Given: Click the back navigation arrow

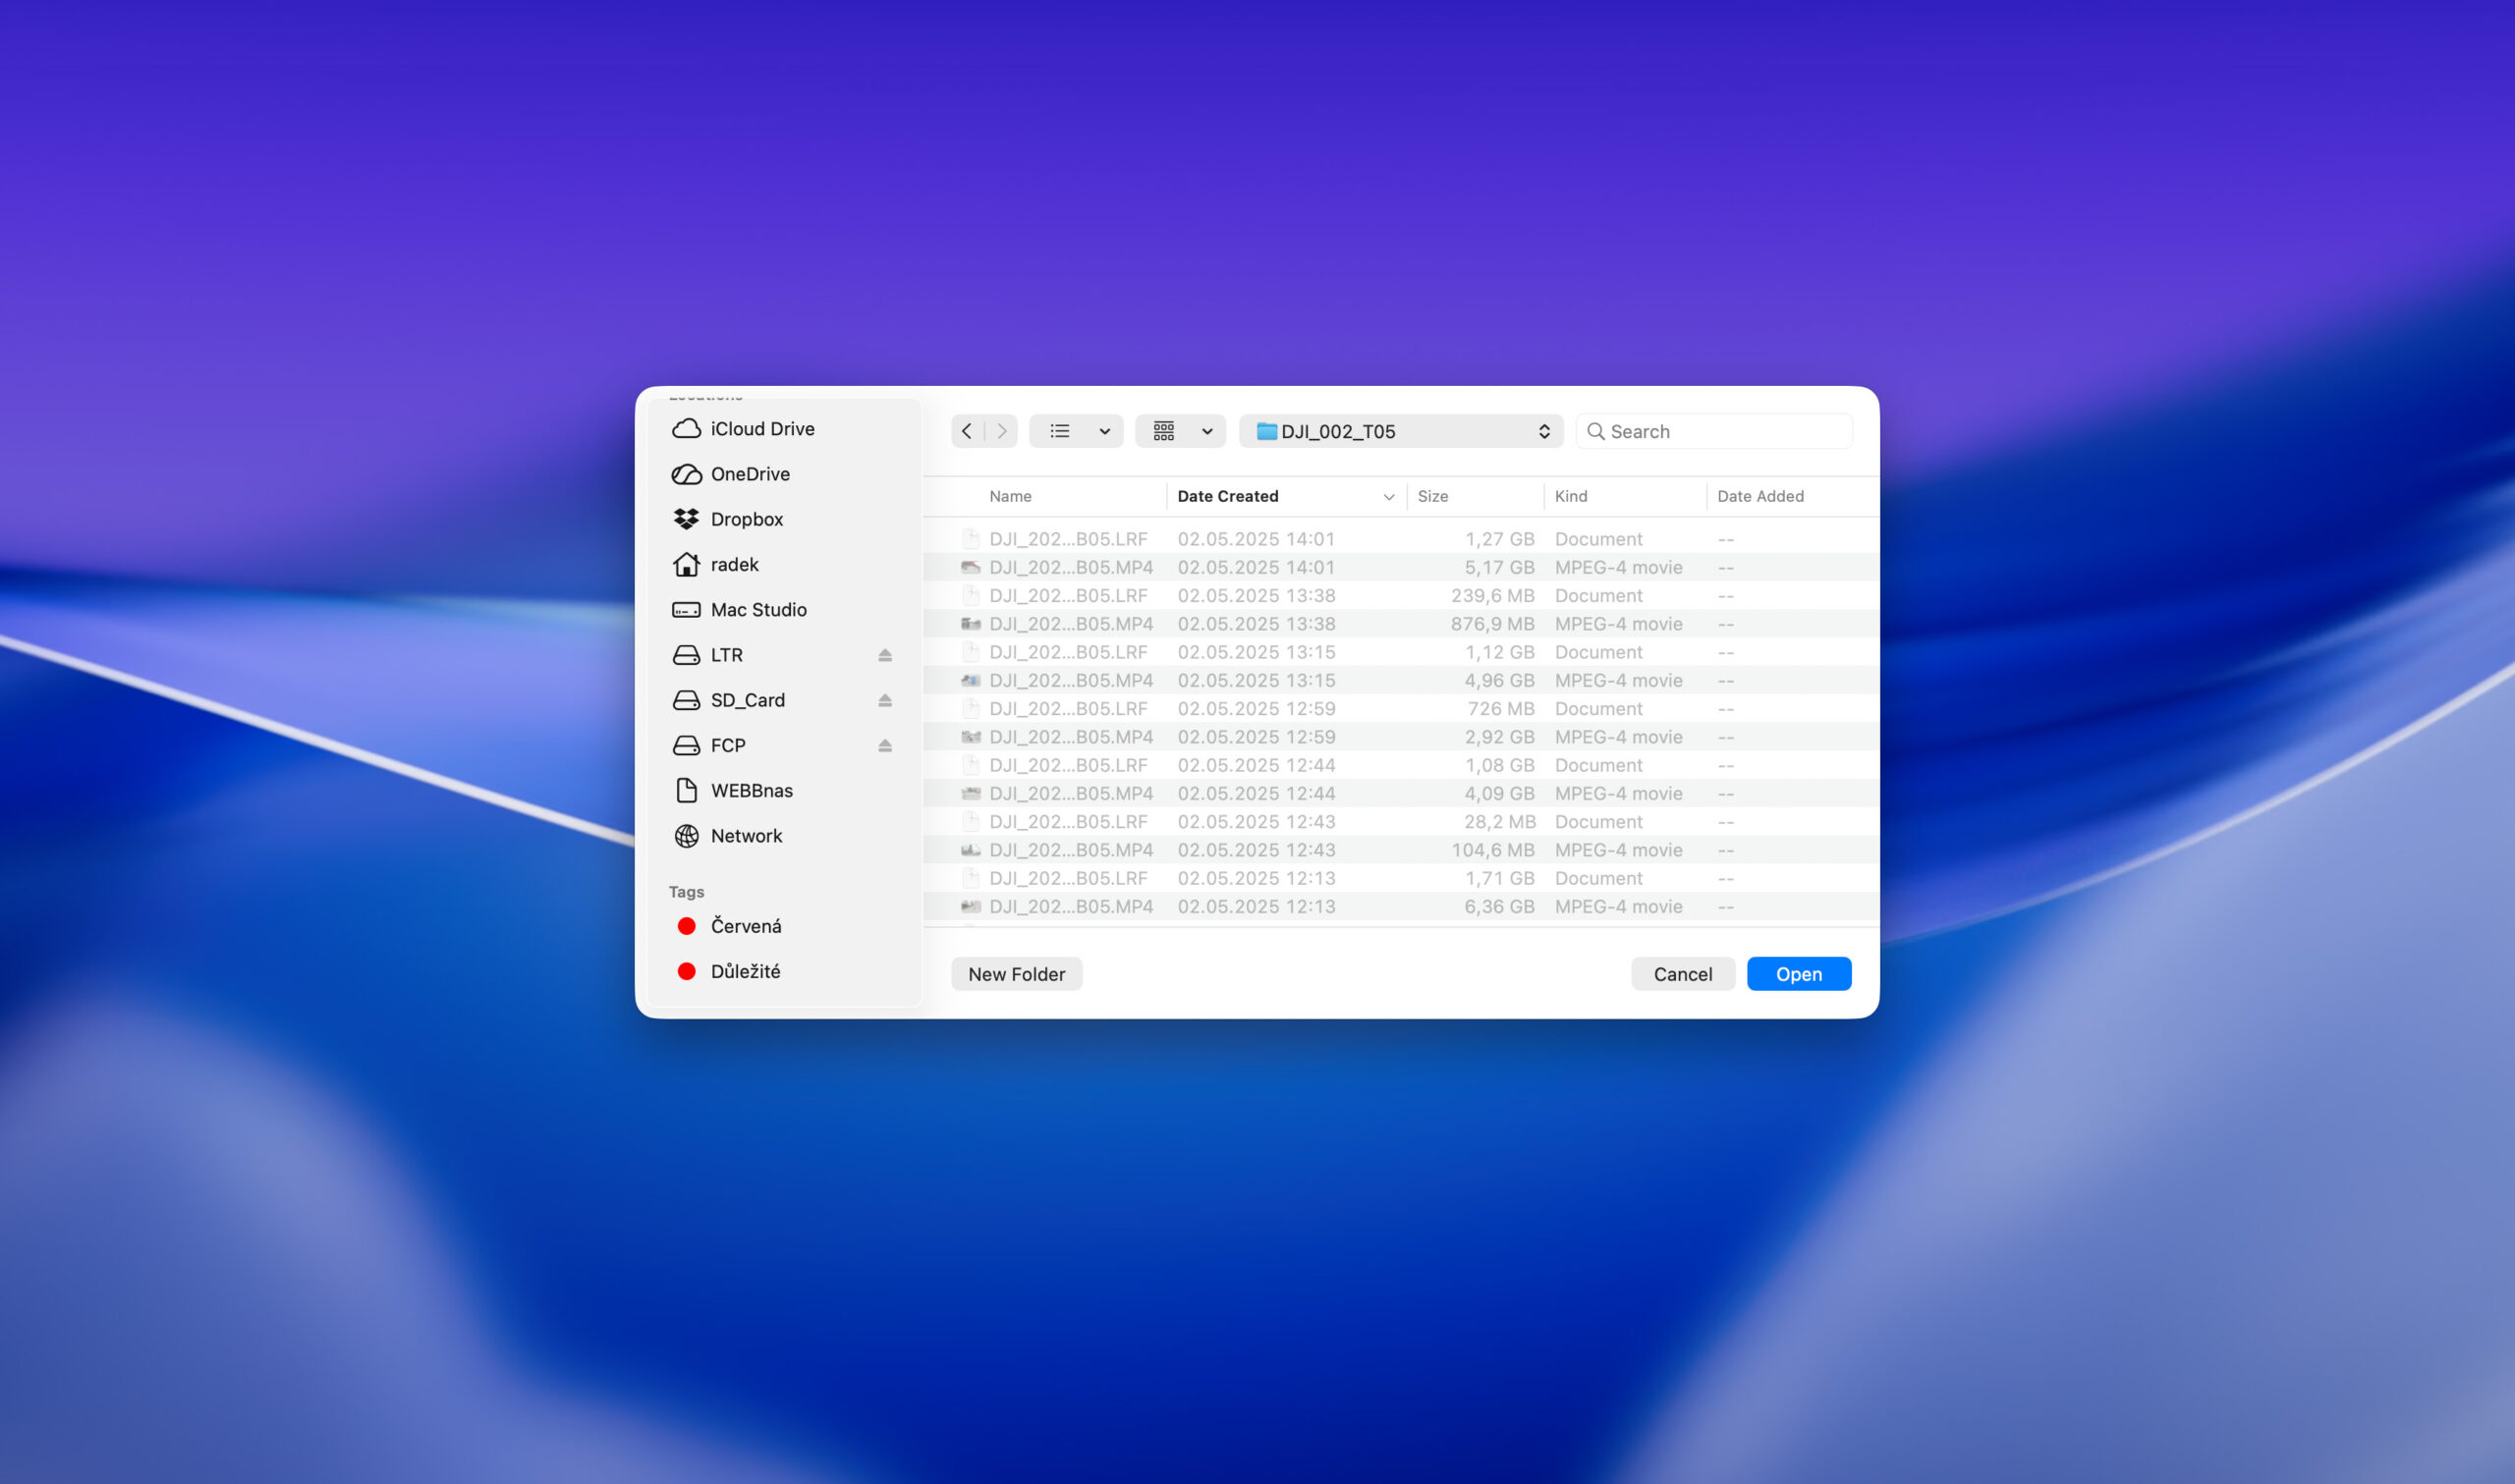Looking at the screenshot, I should coord(966,431).
